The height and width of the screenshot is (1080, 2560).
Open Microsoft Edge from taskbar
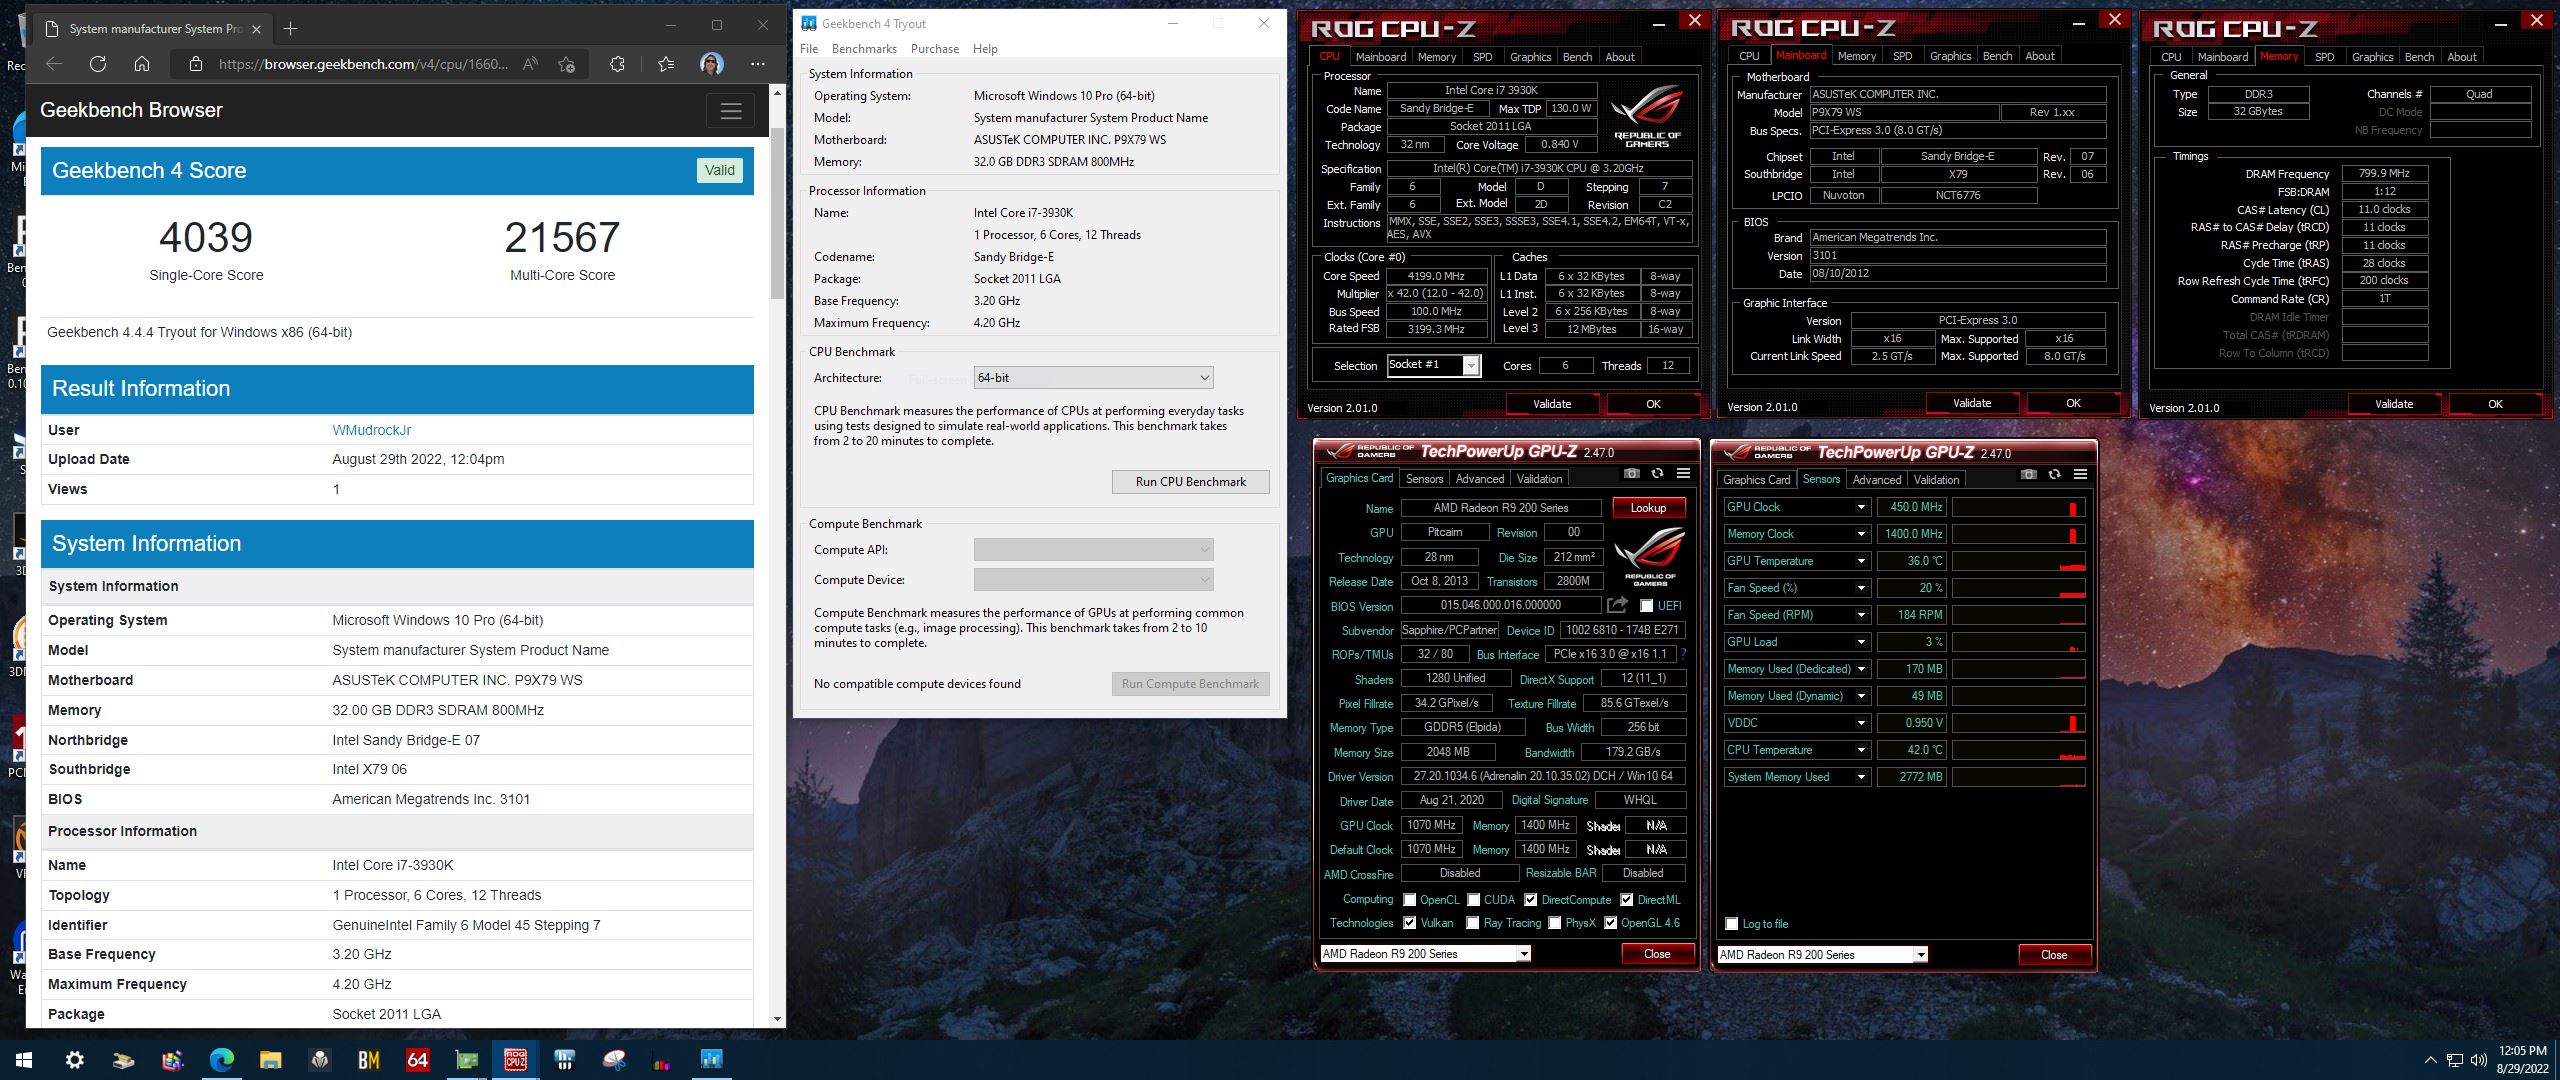tap(221, 1060)
